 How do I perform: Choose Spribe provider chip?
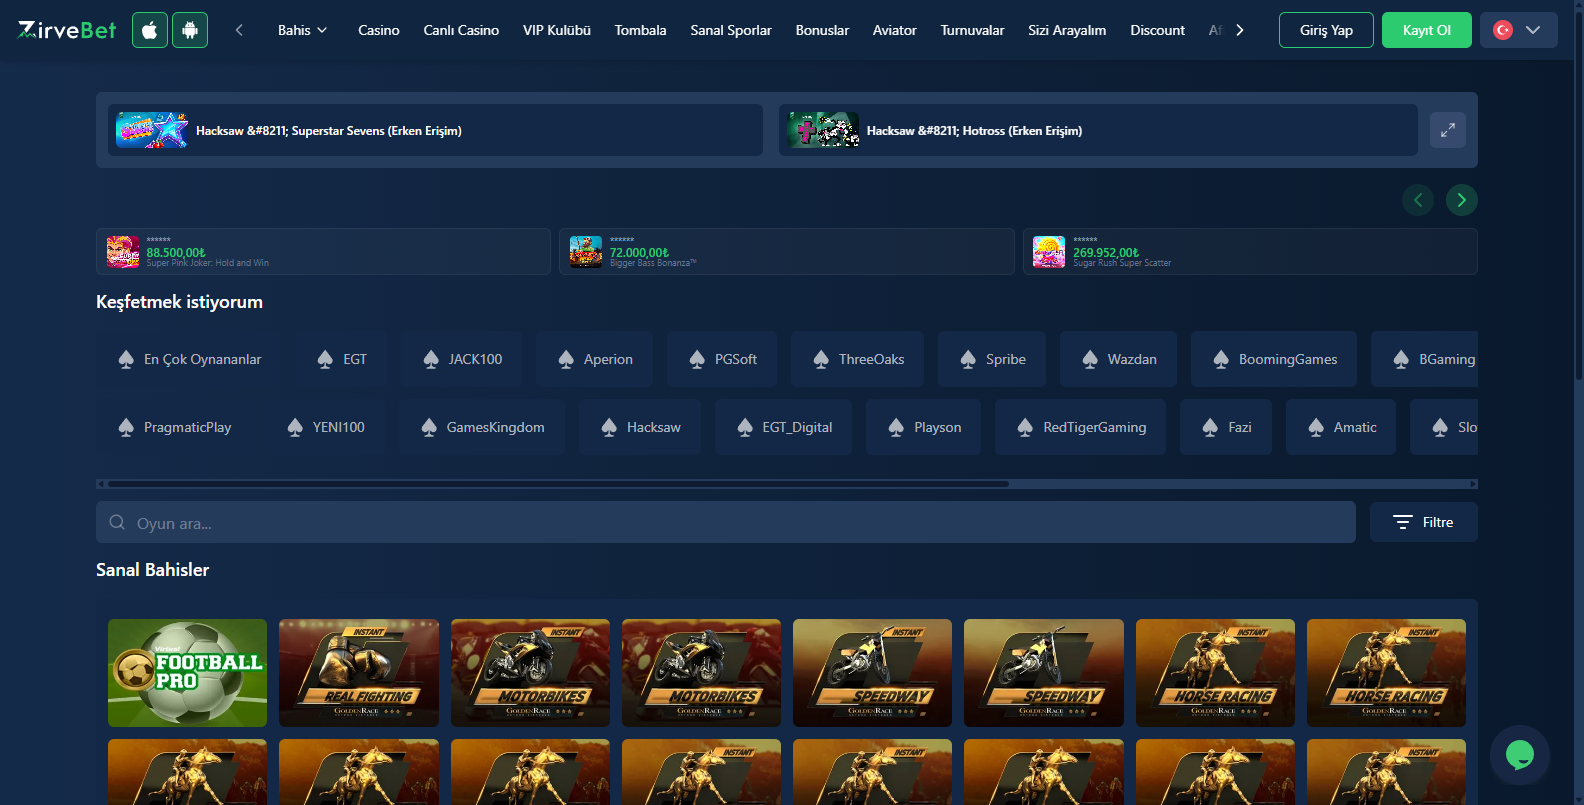(992, 359)
